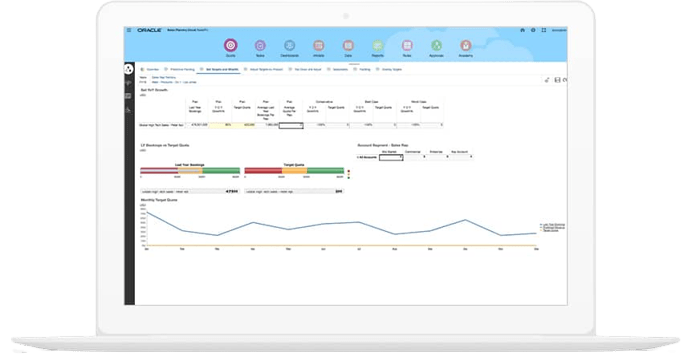Select the Conservative Y O Y Growth% cell
This screenshot has height=361, width=692.
coord(315,125)
